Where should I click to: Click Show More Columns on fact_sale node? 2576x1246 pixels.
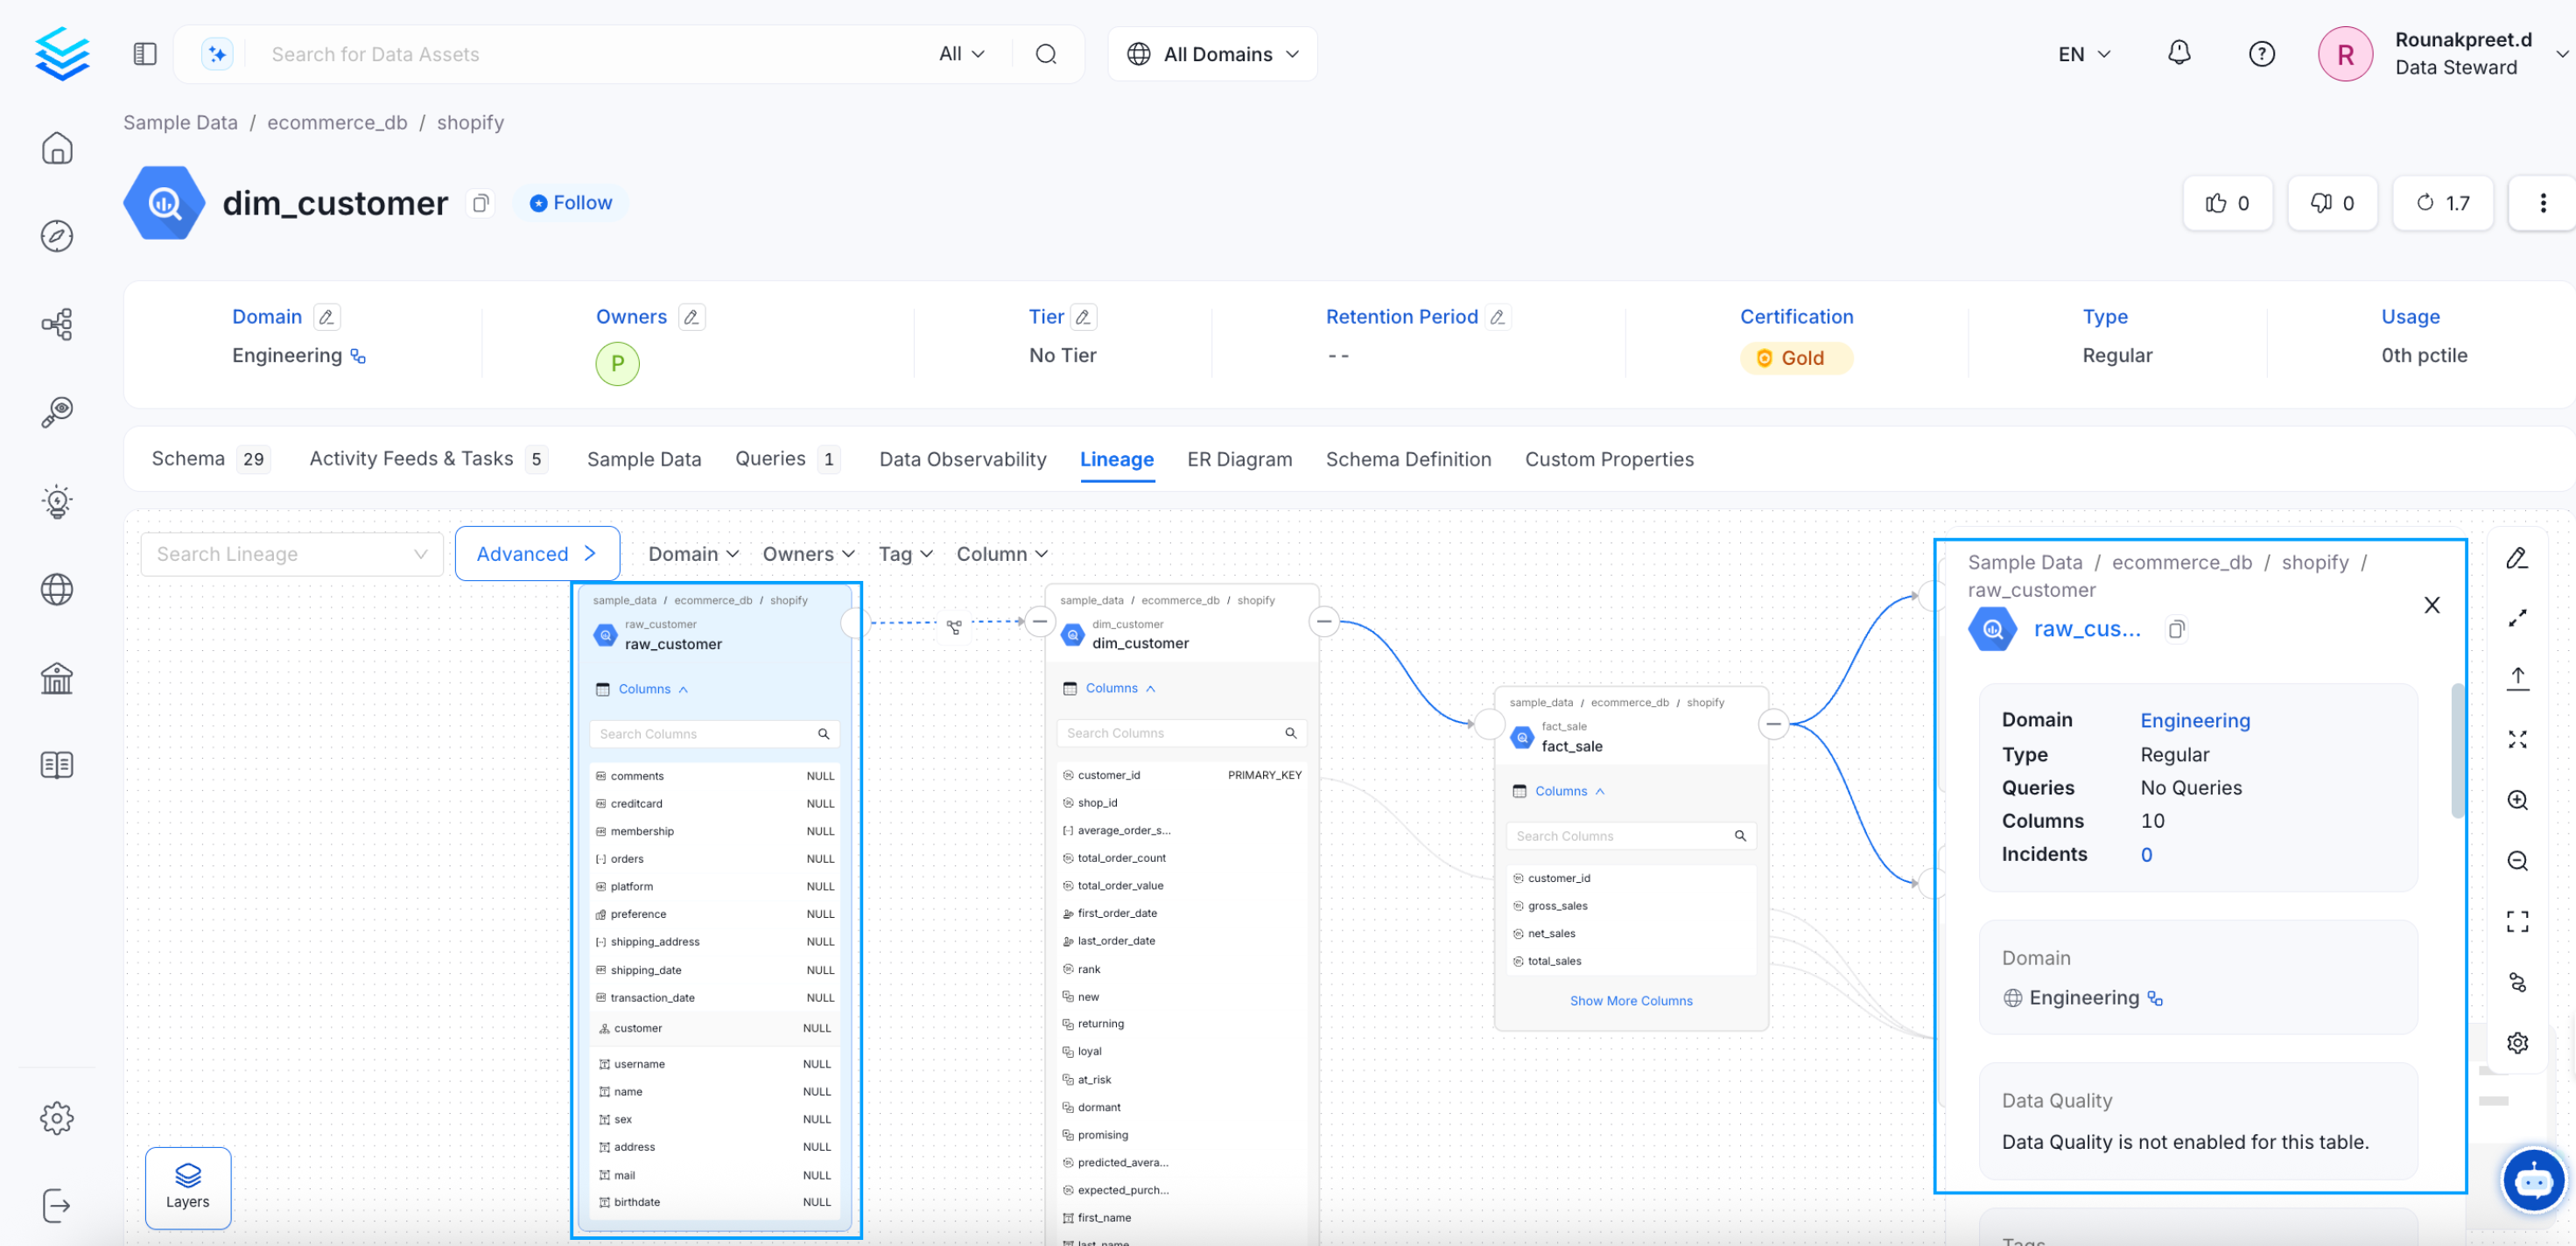[x=1631, y=1000]
